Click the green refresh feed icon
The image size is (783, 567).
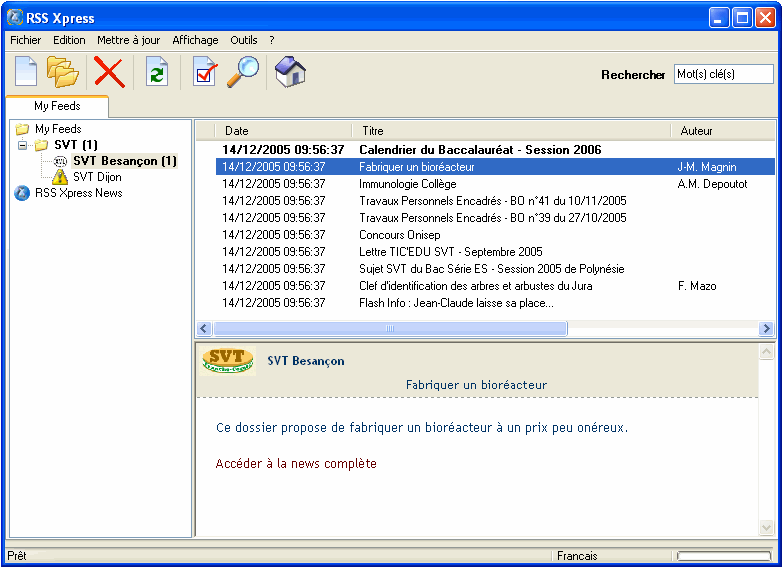point(157,72)
